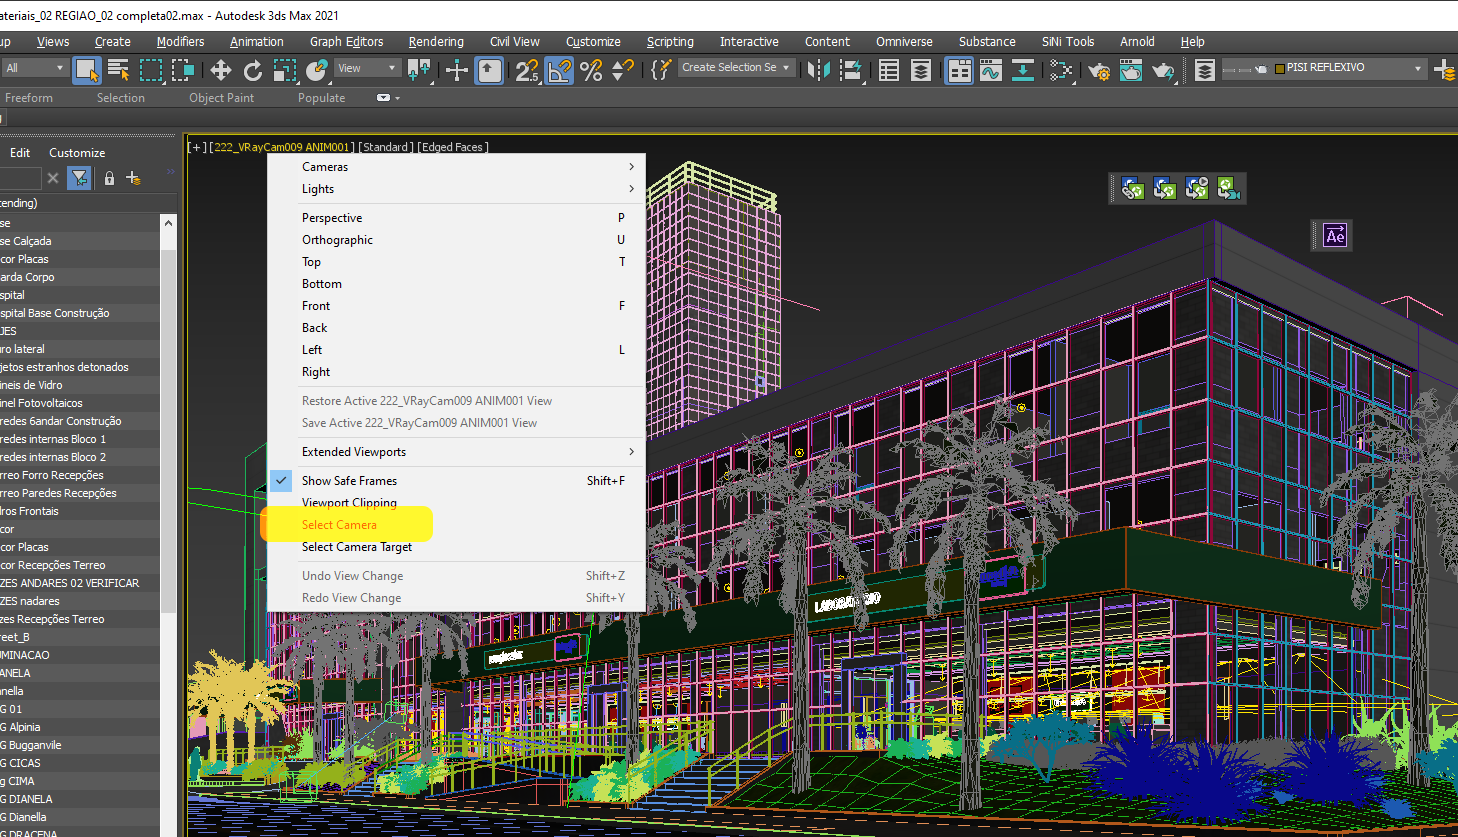Screen dimensions: 1458x837
Task: Click the After Effects export button overlay
Action: point(1333,235)
